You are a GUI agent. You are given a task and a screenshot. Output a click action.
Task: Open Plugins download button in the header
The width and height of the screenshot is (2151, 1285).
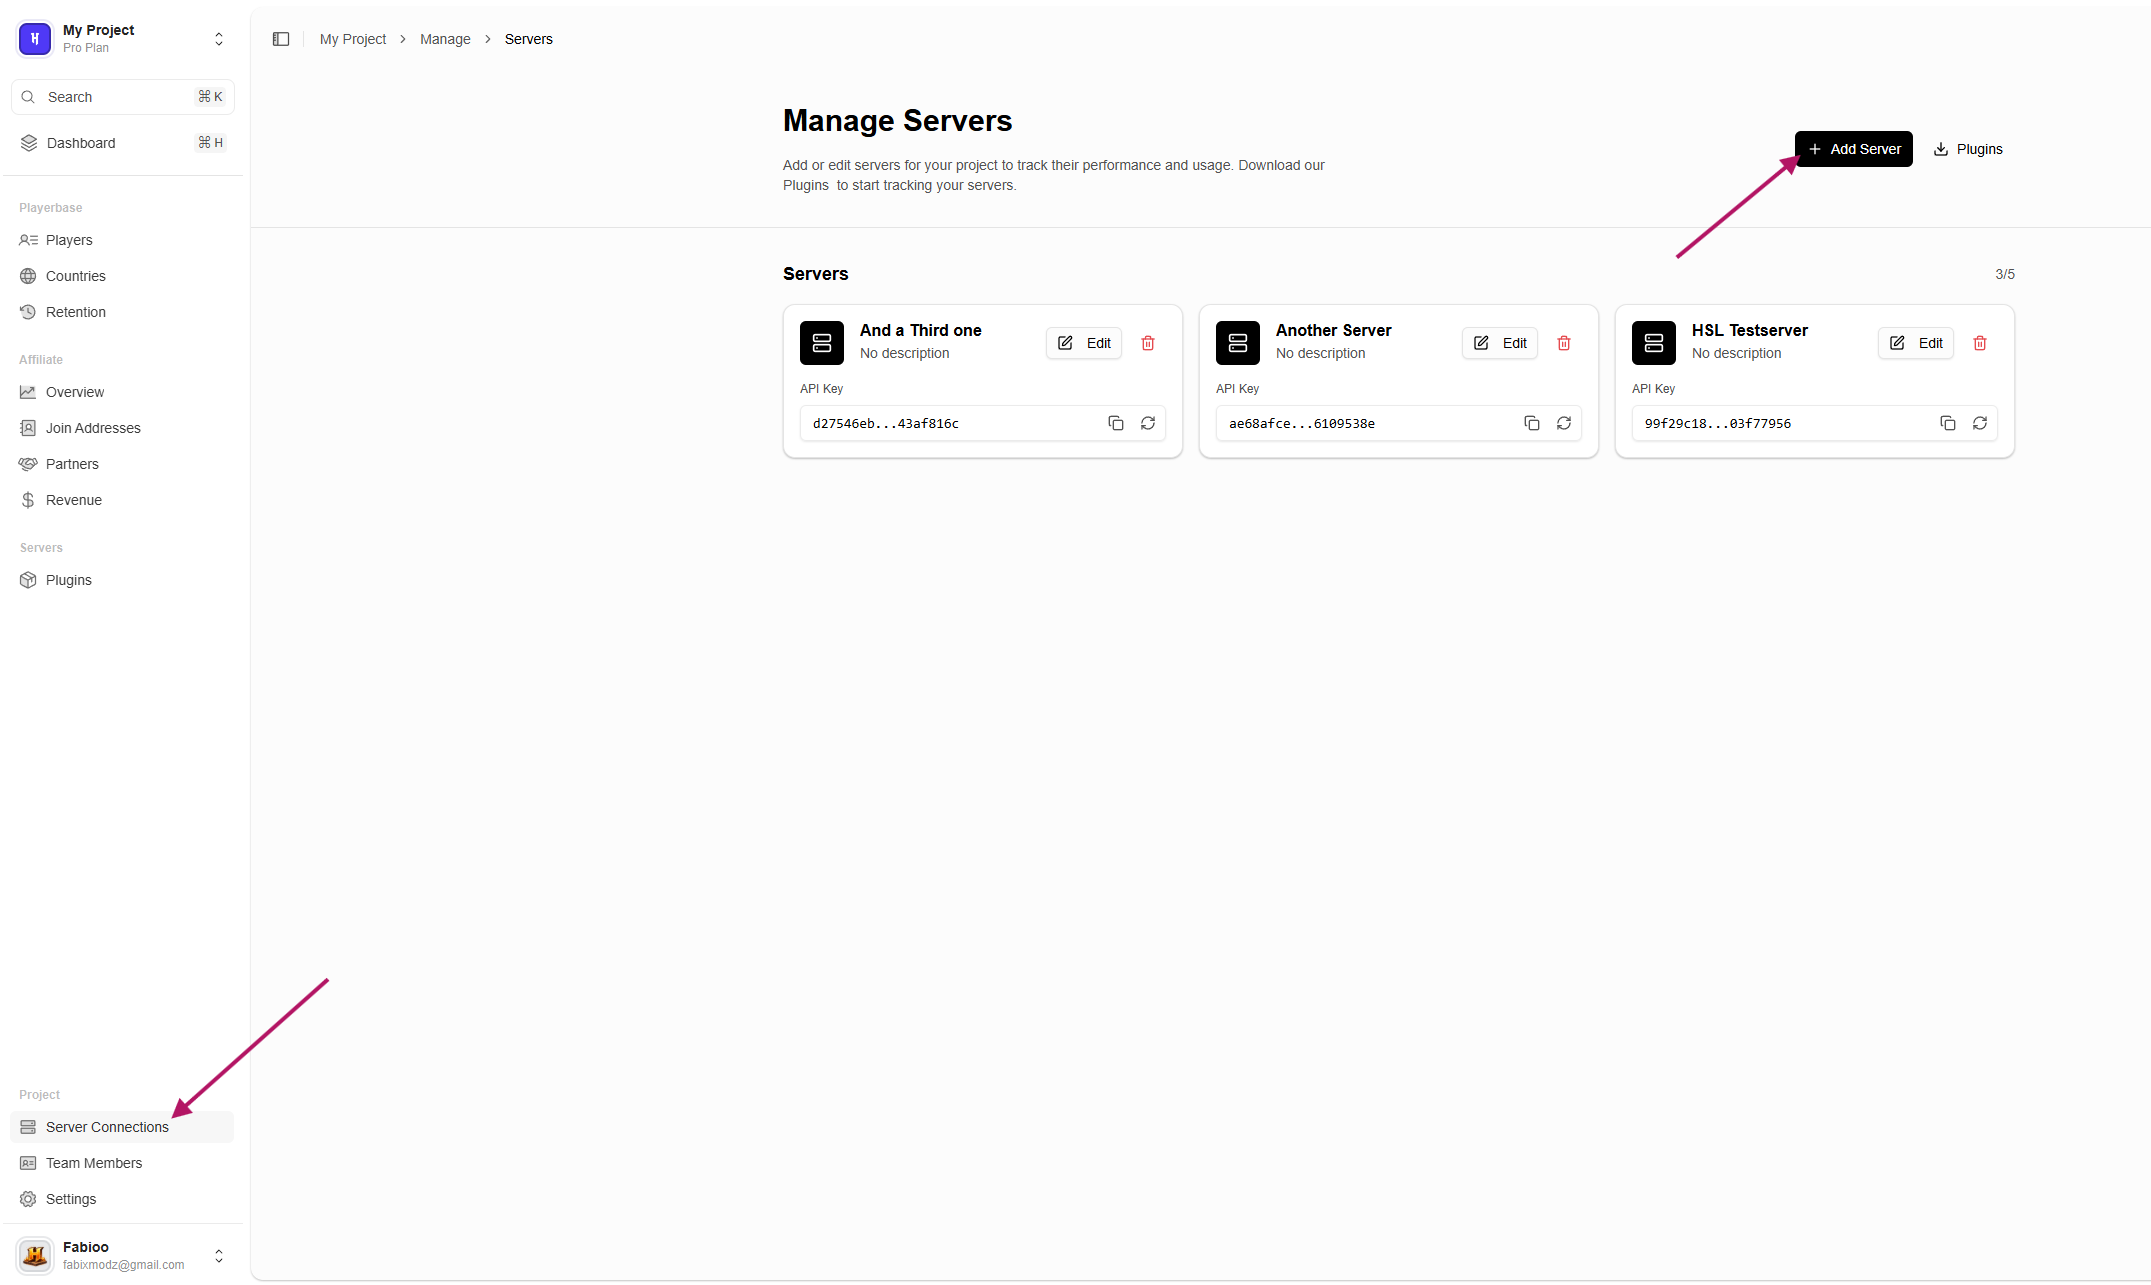point(1968,149)
